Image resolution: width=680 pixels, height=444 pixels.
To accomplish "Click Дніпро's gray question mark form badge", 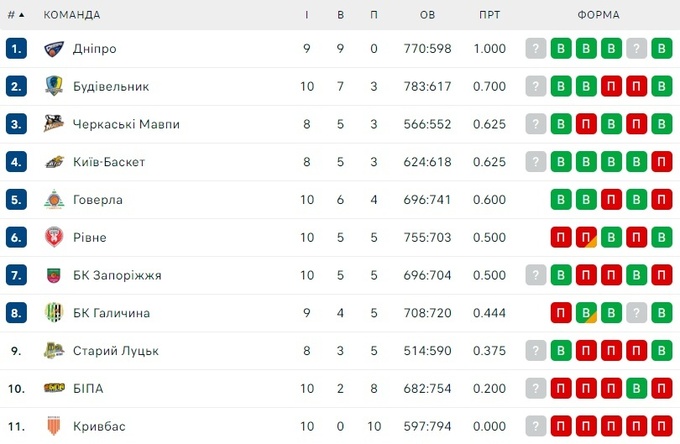I will pyautogui.click(x=536, y=49).
